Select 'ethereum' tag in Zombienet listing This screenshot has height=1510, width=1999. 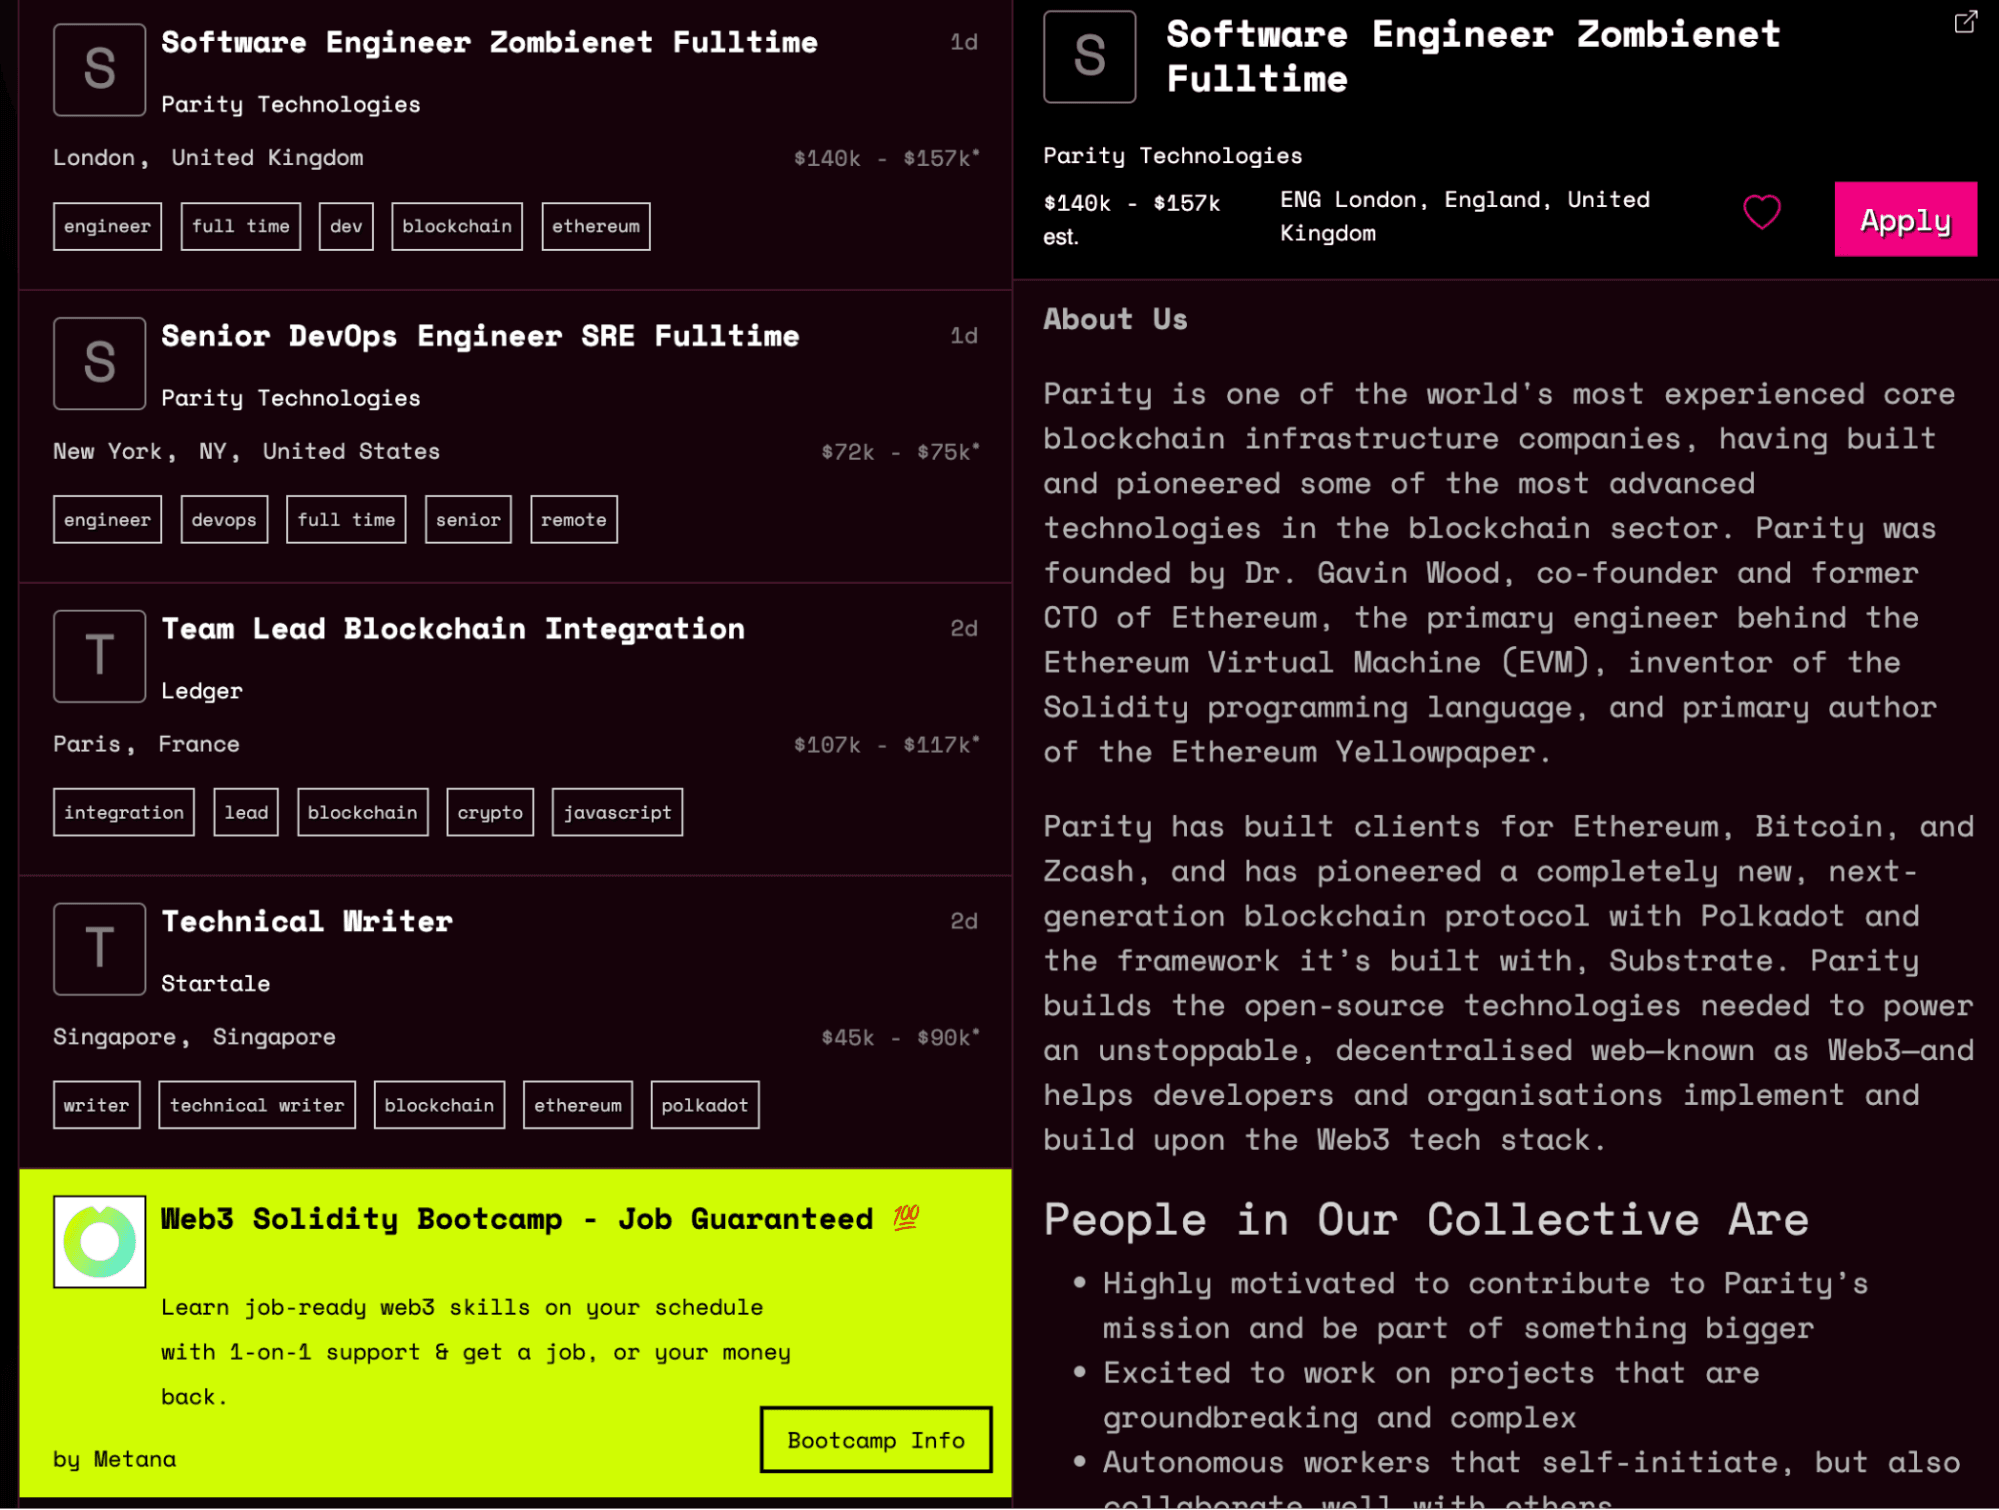596,226
